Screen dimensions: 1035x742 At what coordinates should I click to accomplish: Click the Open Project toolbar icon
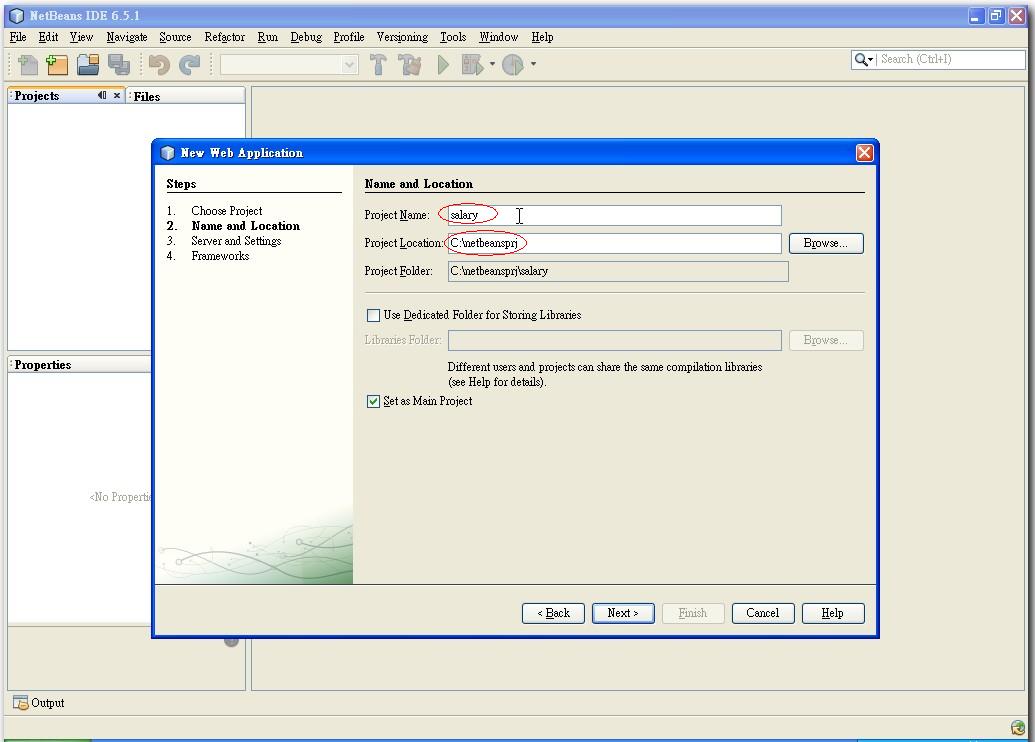click(x=88, y=64)
